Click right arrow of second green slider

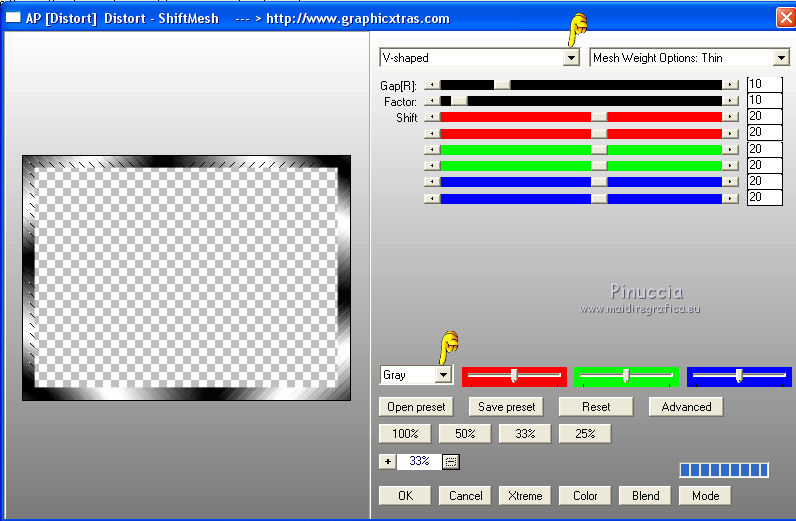[x=730, y=166]
